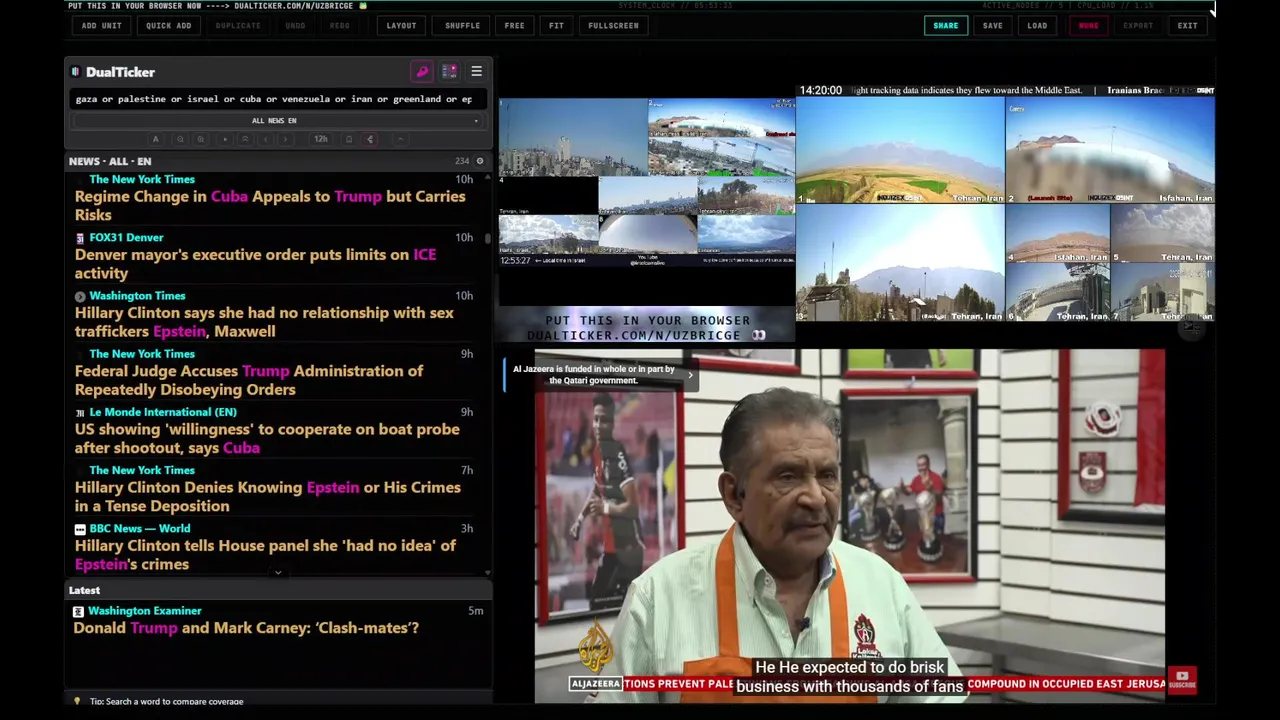The image size is (1280, 720).
Task: Click the BBC News source icon
Action: 80,529
